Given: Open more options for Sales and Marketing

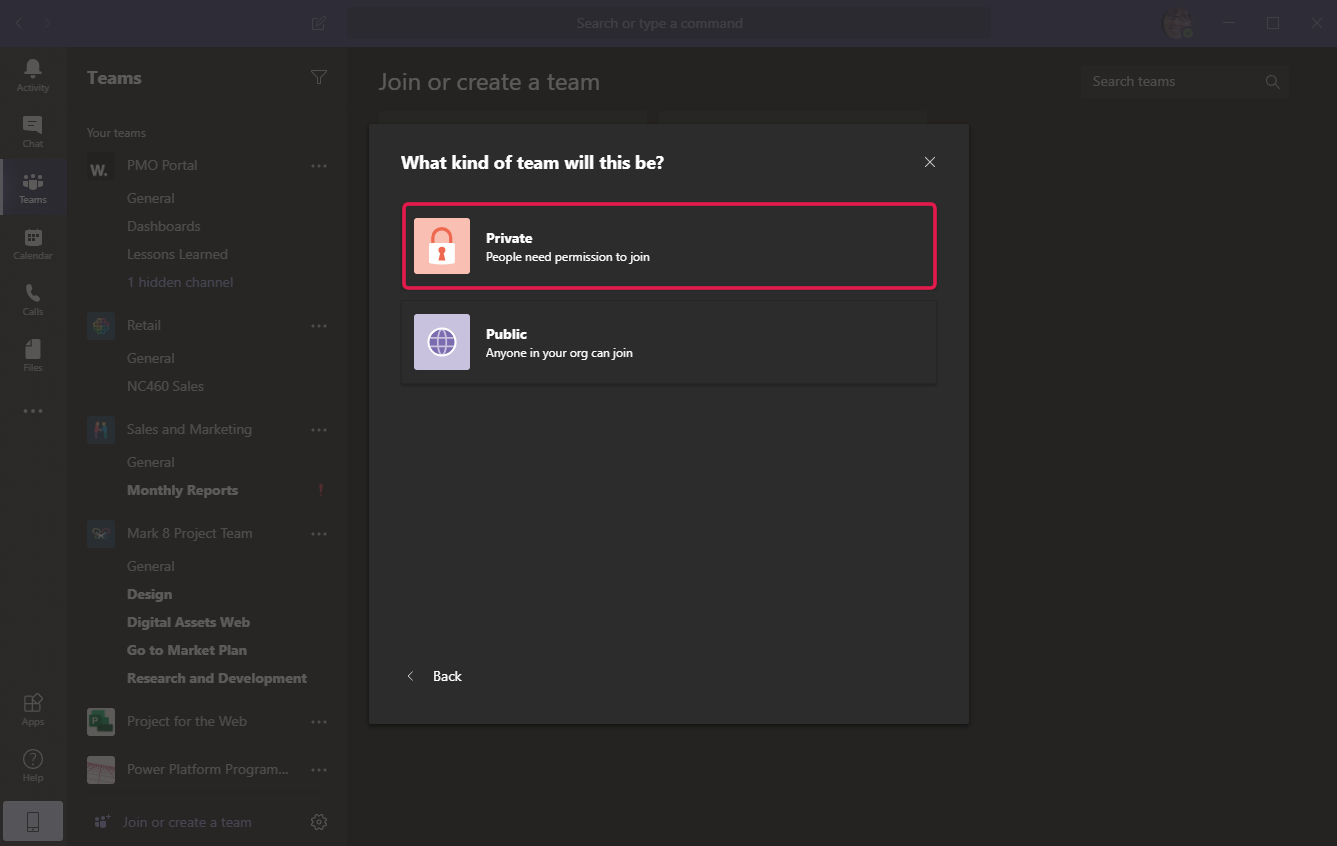Looking at the screenshot, I should (319, 430).
